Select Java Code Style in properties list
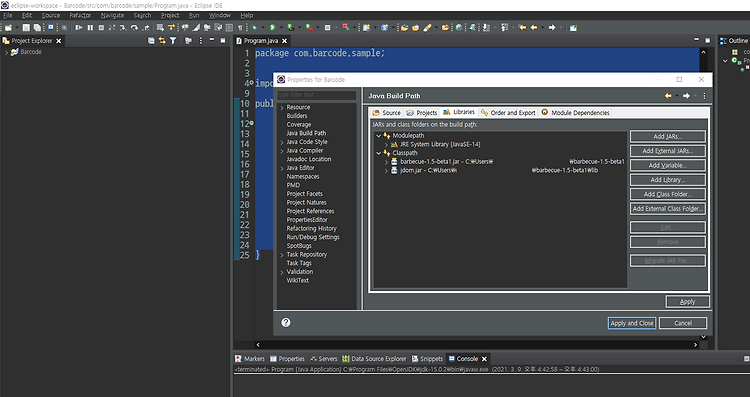This screenshot has width=750, height=397. click(x=307, y=142)
